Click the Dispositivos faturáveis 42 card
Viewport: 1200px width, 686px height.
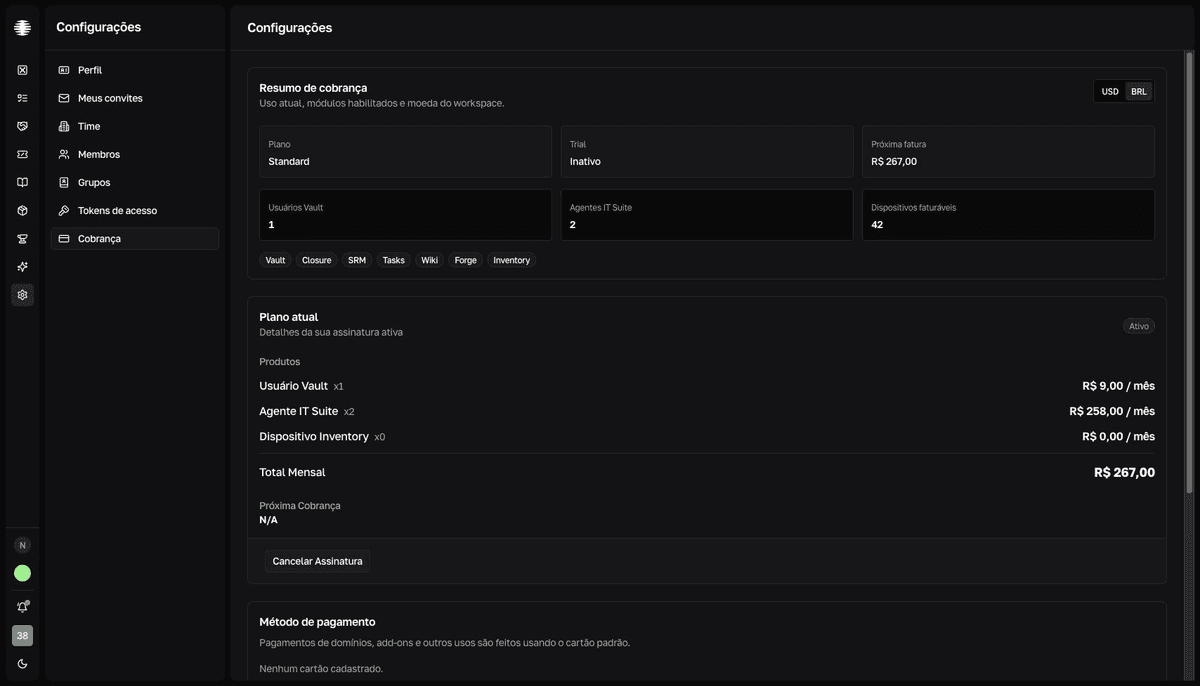[x=1008, y=215]
